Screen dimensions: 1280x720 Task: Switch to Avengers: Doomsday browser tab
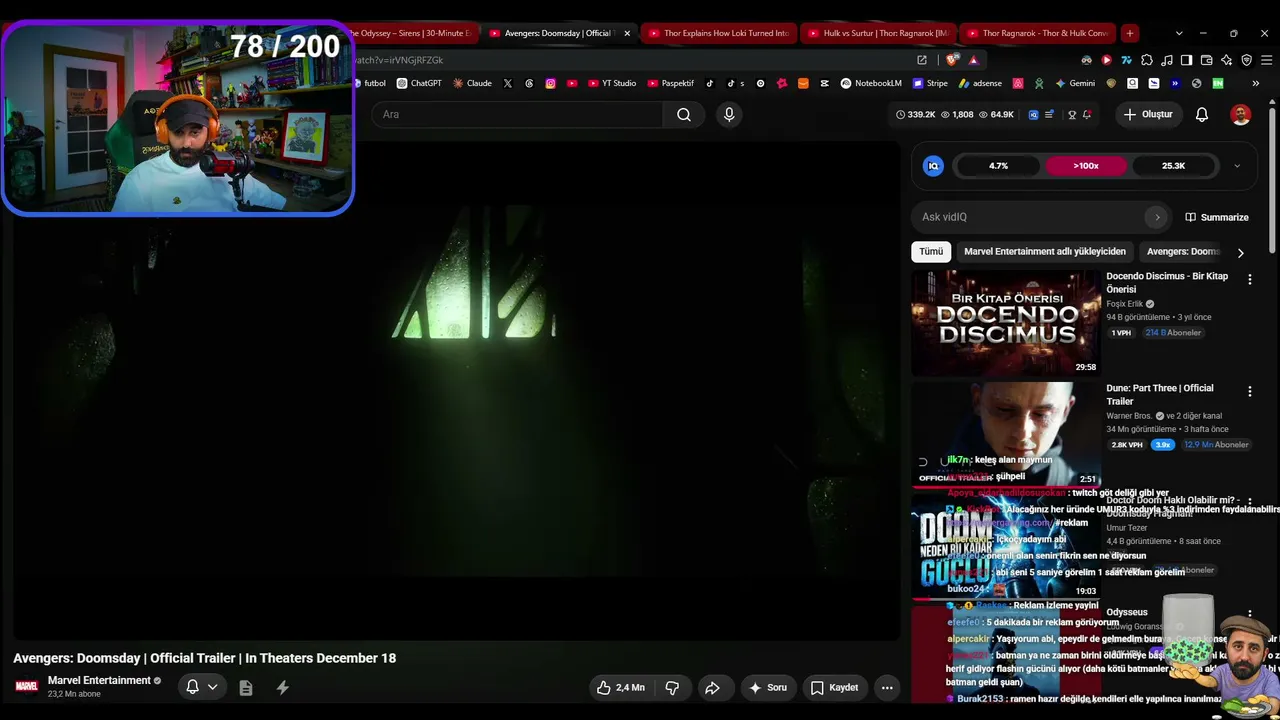[x=557, y=33]
